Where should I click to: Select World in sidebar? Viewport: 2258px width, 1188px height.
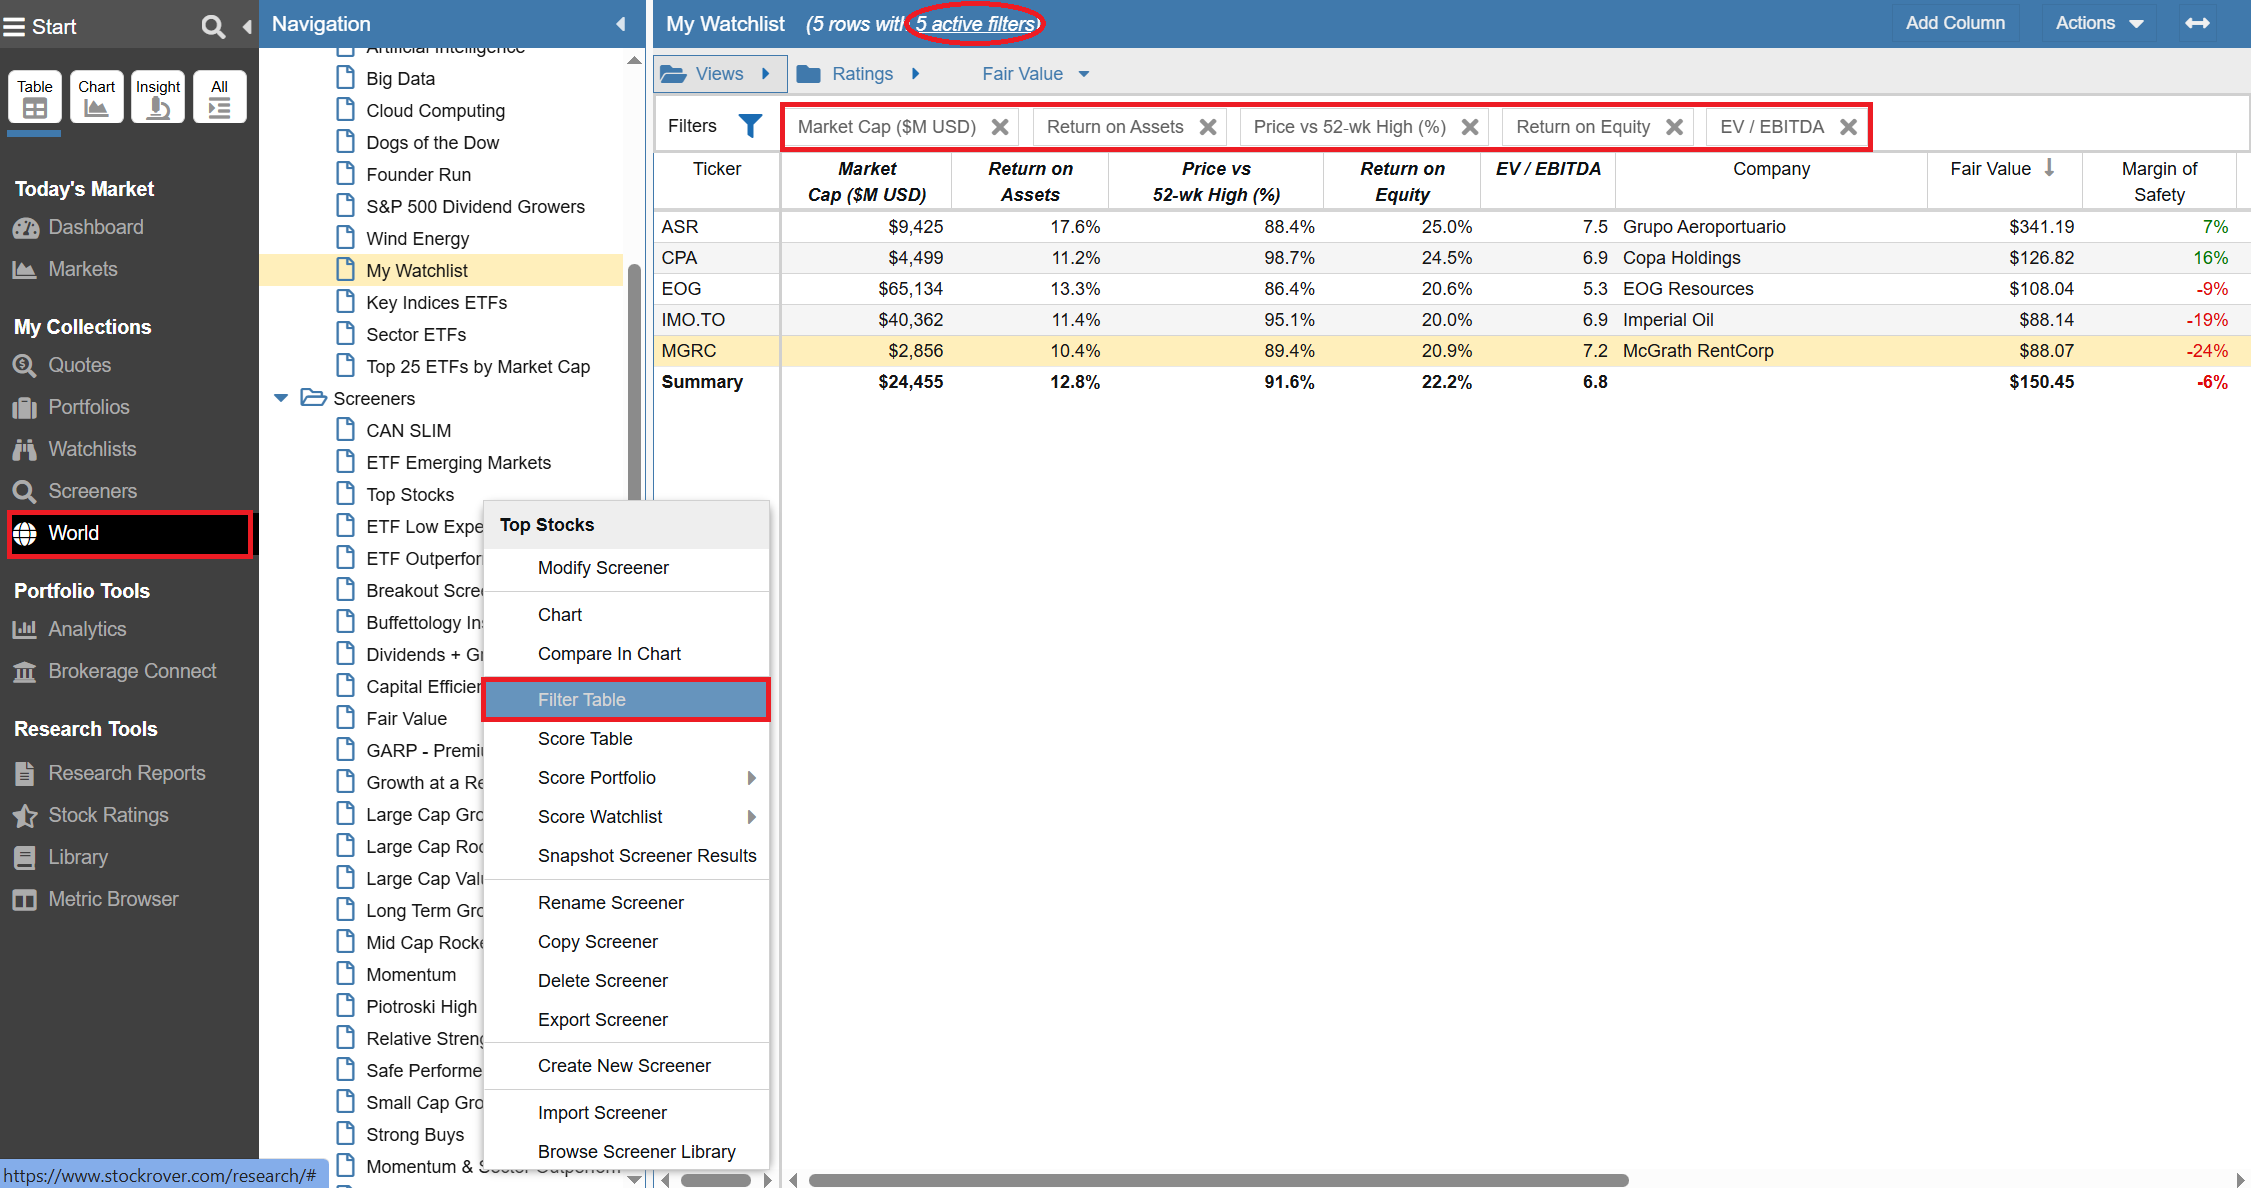[x=130, y=533]
